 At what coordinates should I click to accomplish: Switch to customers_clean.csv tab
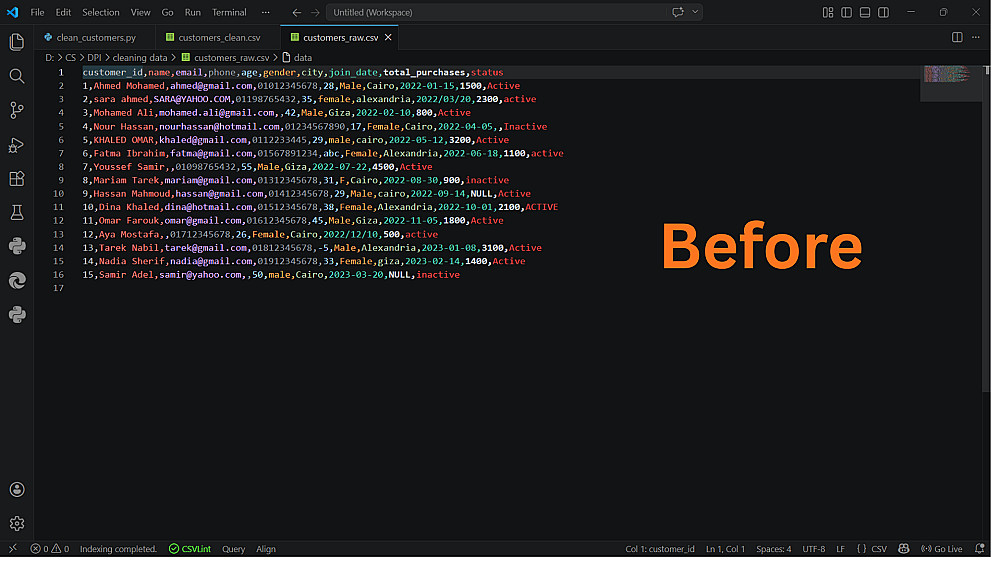click(x=219, y=38)
